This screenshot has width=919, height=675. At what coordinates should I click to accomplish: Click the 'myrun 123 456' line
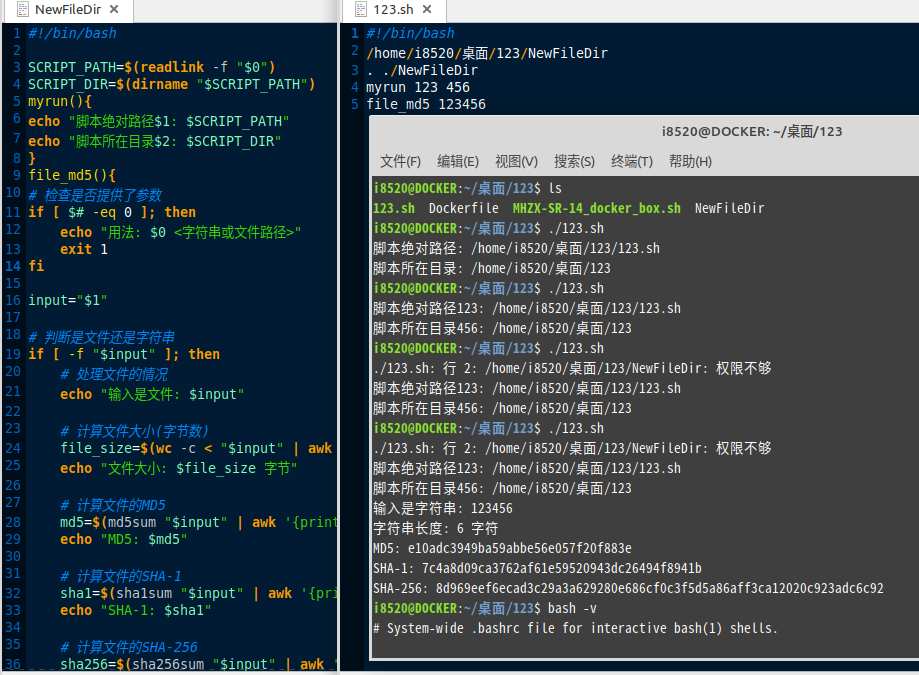pos(418,87)
